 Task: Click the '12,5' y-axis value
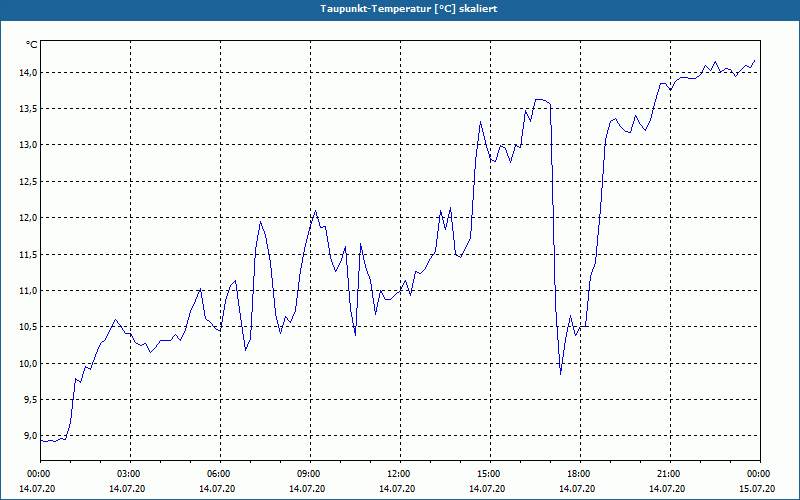[x=29, y=182]
